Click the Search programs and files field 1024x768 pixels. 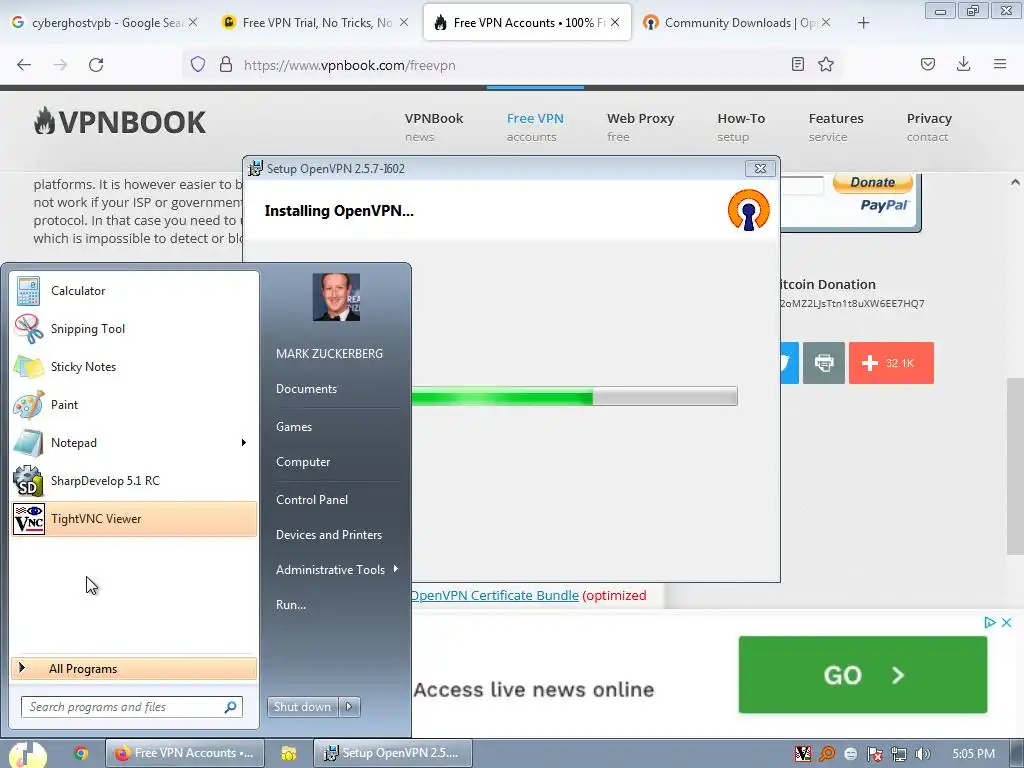[x=131, y=707]
